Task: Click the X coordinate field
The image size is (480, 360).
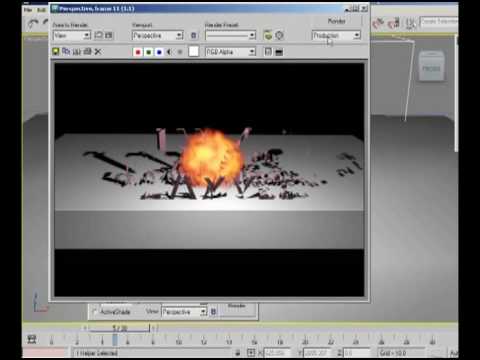Action: click(x=276, y=353)
